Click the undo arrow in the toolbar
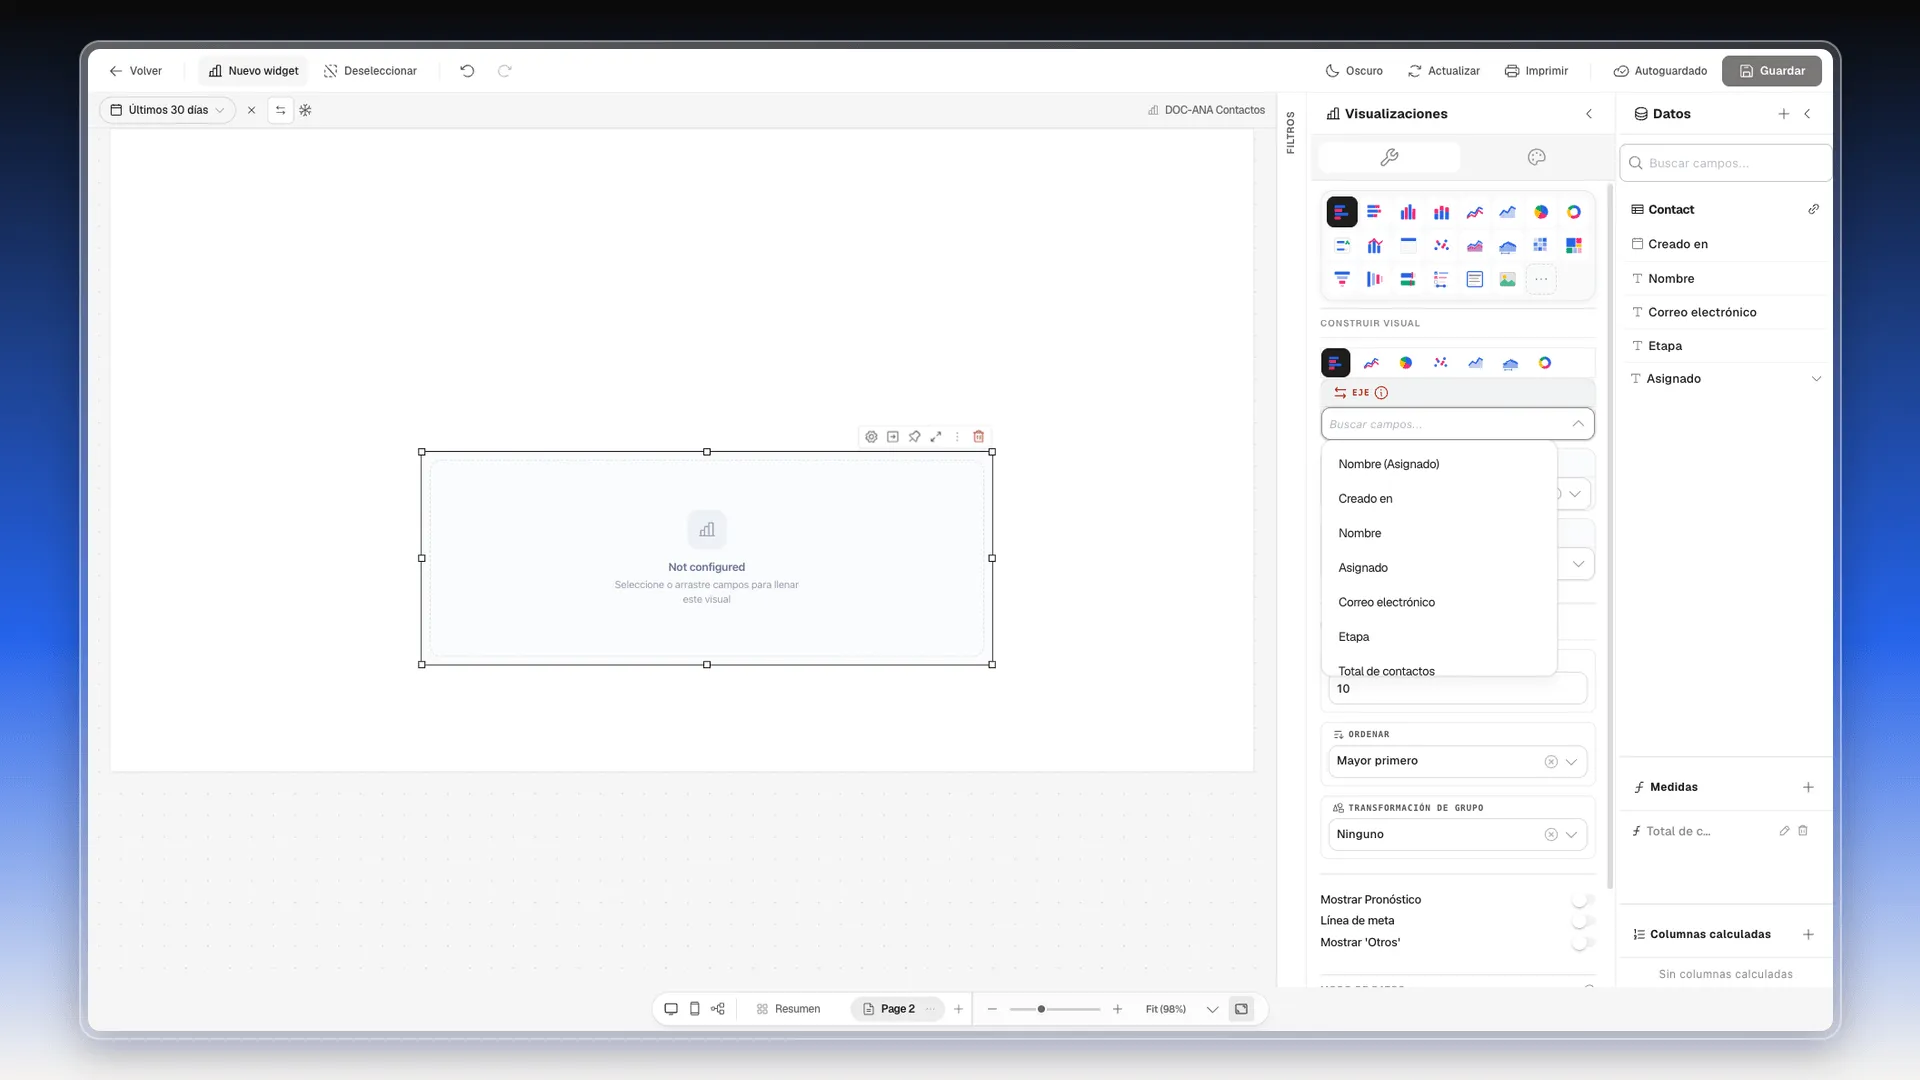1920x1080 pixels. pos(467,71)
